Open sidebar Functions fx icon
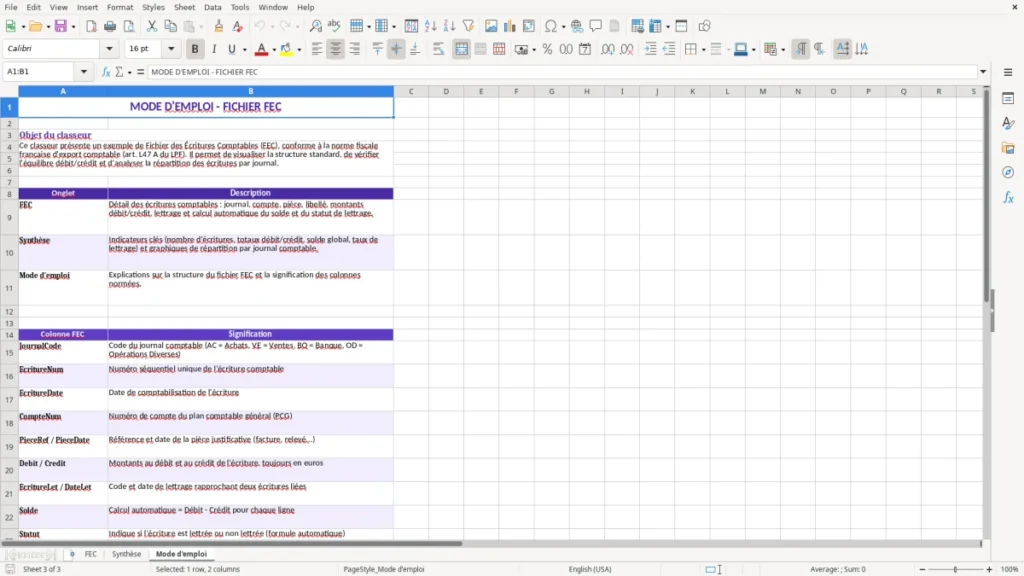Image resolution: width=1024 pixels, height=576 pixels. click(1008, 197)
